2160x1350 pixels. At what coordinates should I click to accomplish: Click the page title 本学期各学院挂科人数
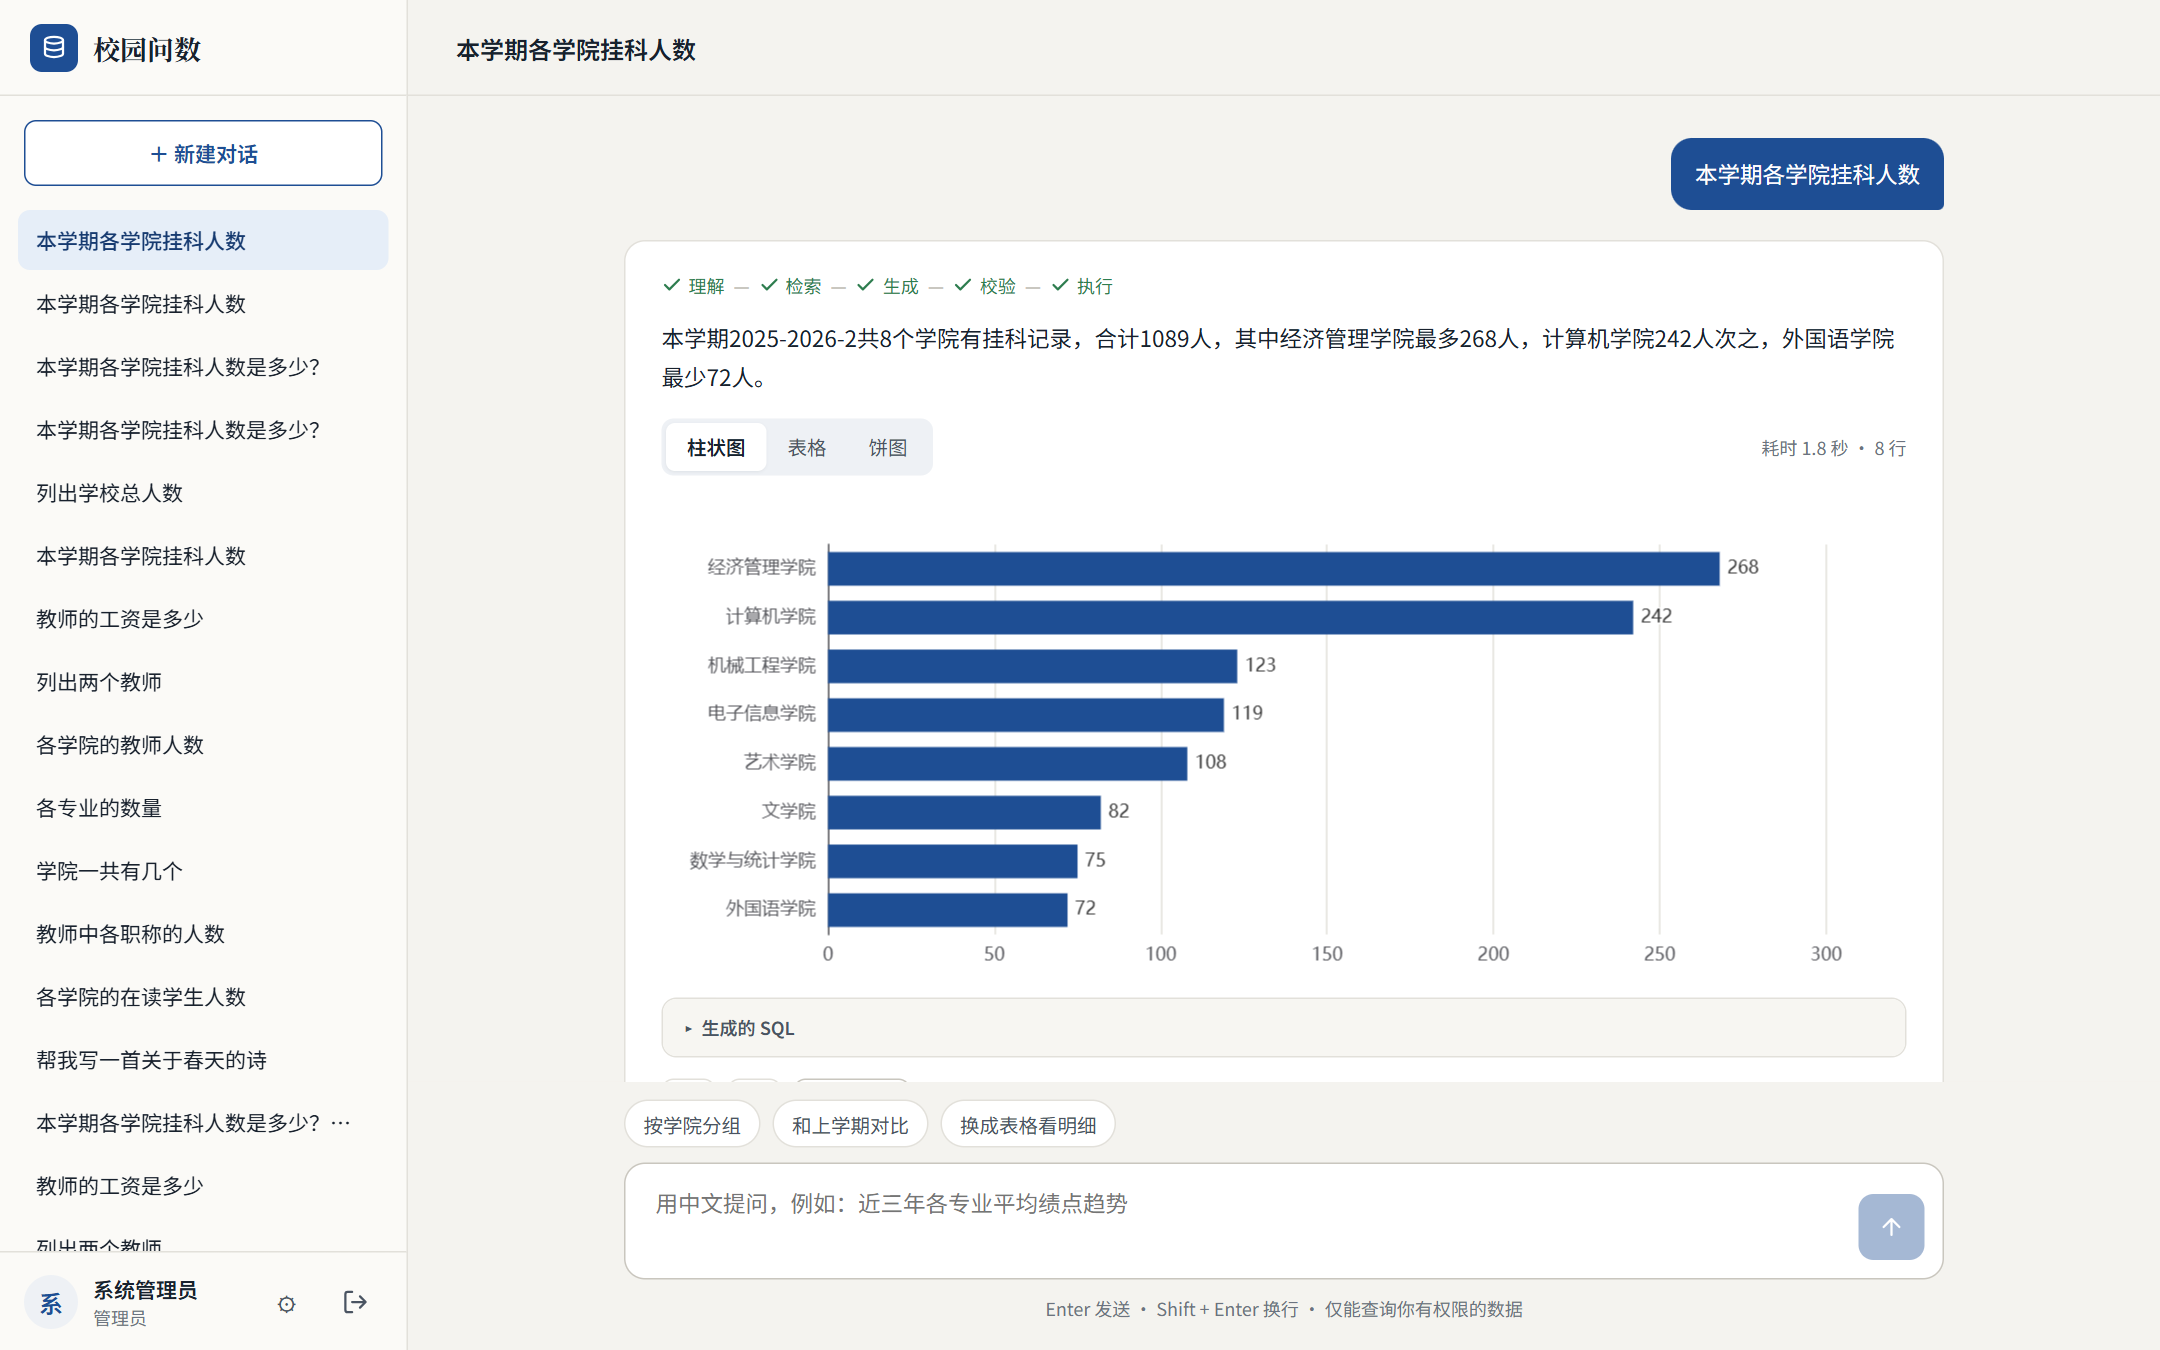tap(576, 50)
